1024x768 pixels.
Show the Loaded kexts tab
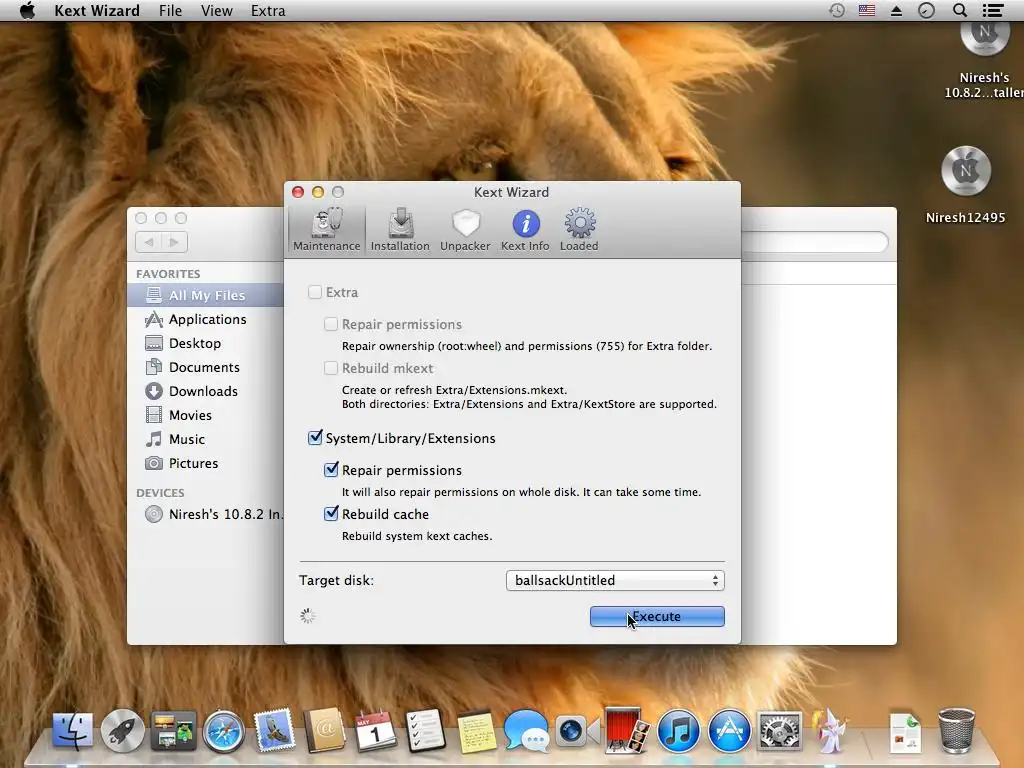pyautogui.click(x=579, y=229)
